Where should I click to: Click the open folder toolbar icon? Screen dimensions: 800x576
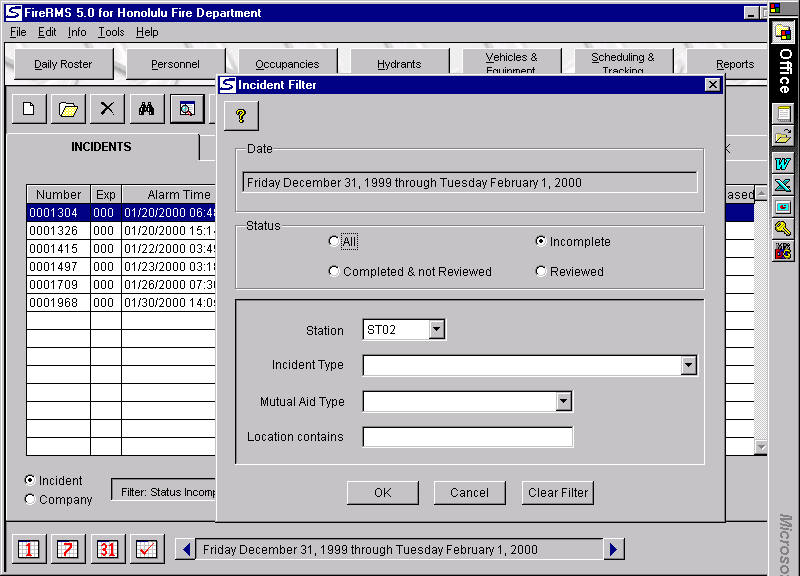[x=68, y=109]
